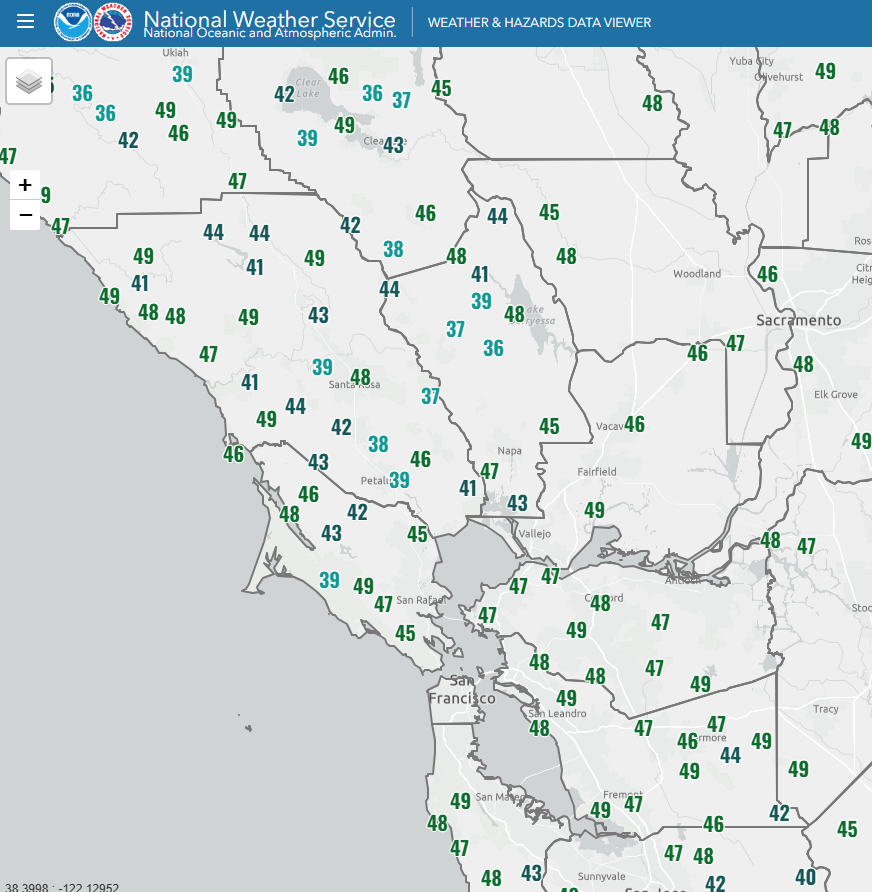The width and height of the screenshot is (872, 892).
Task: Click the map coordinates readout
Action: coord(62,887)
